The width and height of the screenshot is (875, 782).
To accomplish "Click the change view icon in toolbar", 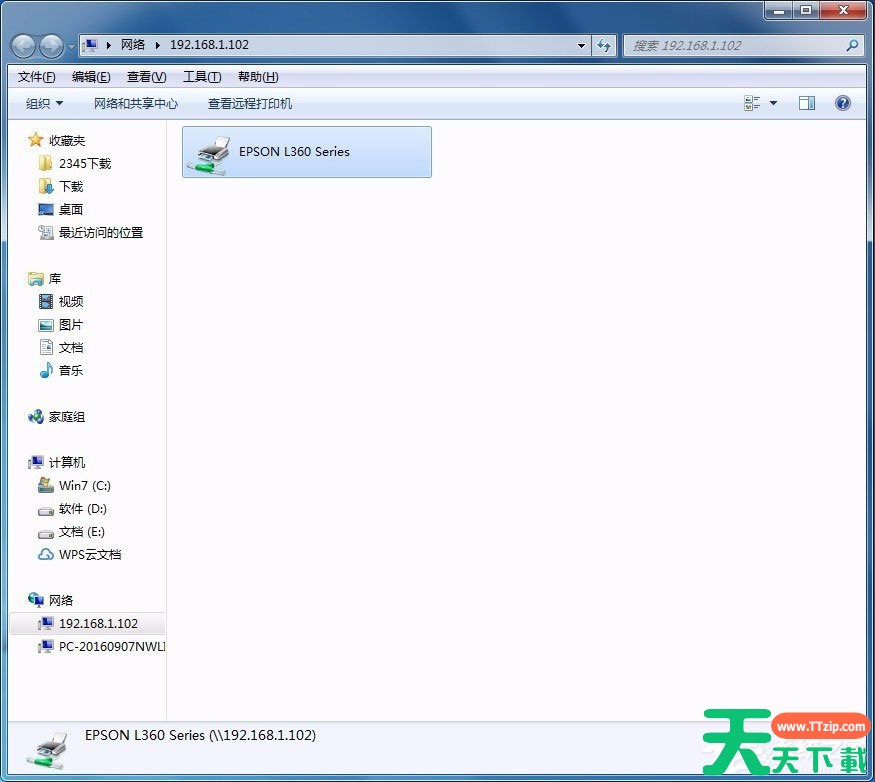I will coord(752,103).
